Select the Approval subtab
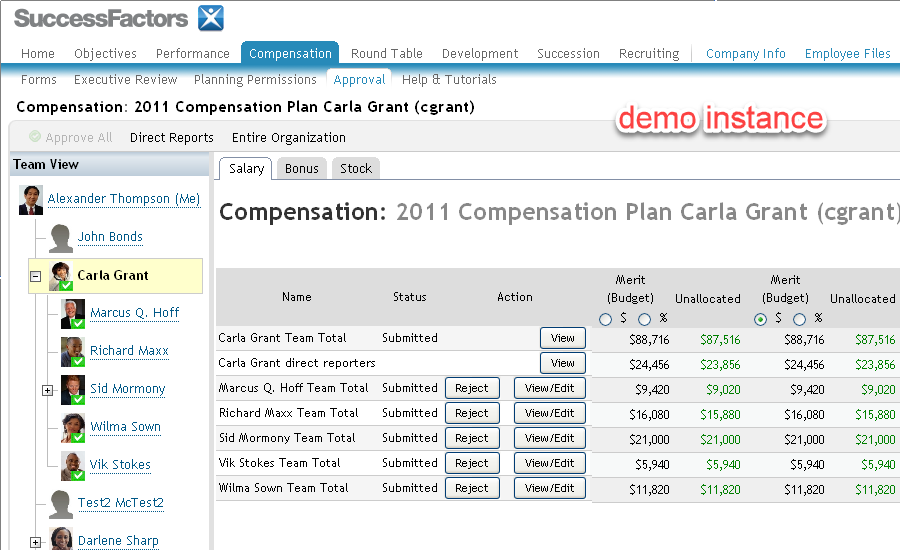The width and height of the screenshot is (900, 550). point(359,79)
